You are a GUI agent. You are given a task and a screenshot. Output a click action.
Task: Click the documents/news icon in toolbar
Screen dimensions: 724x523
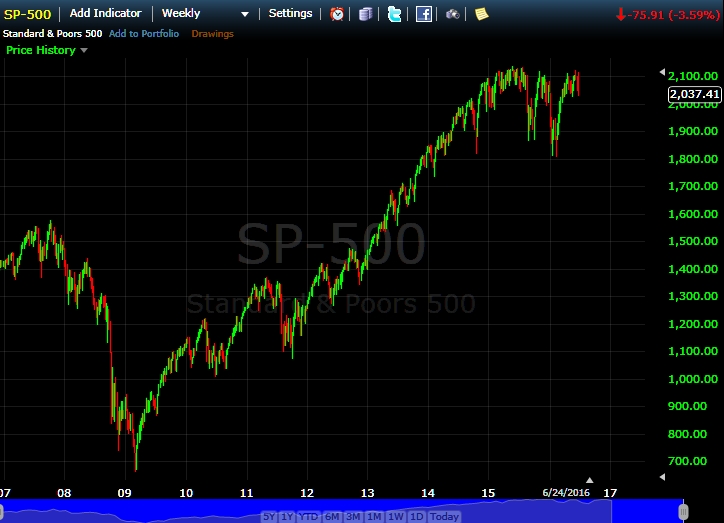click(x=366, y=14)
